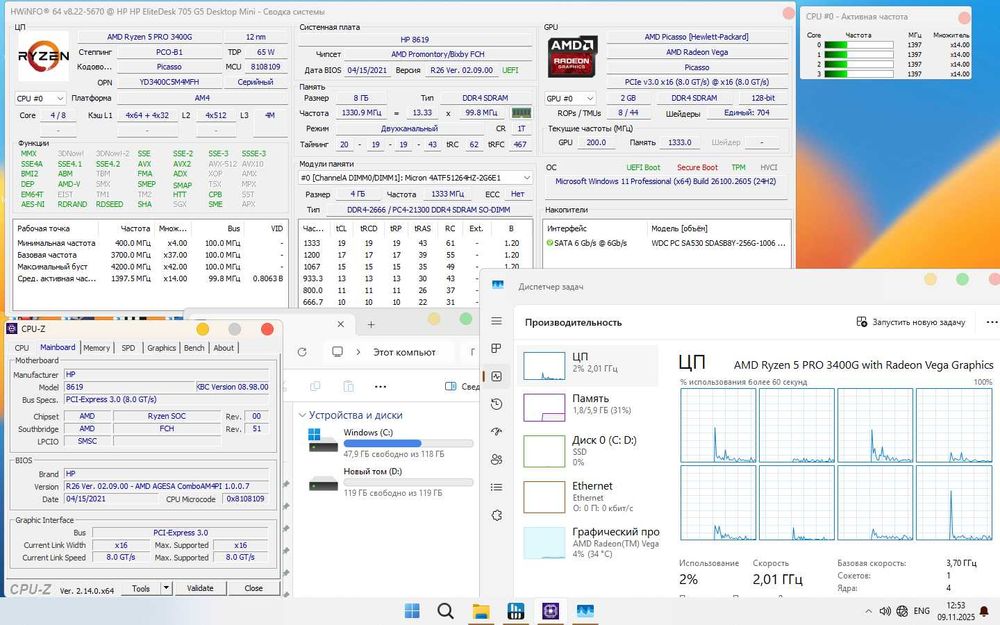Open CPU-Z Tools dropdown arrow
1000x625 pixels.
(x=166, y=588)
